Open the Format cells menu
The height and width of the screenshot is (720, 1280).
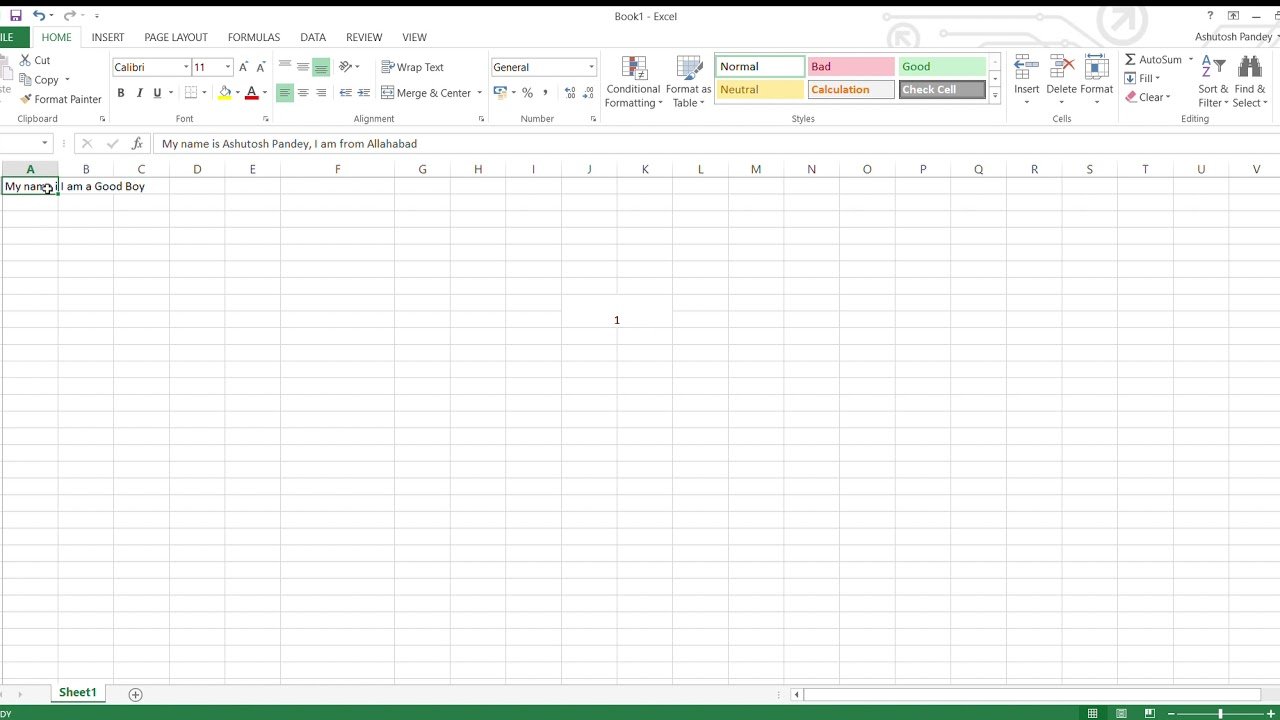coord(1096,82)
